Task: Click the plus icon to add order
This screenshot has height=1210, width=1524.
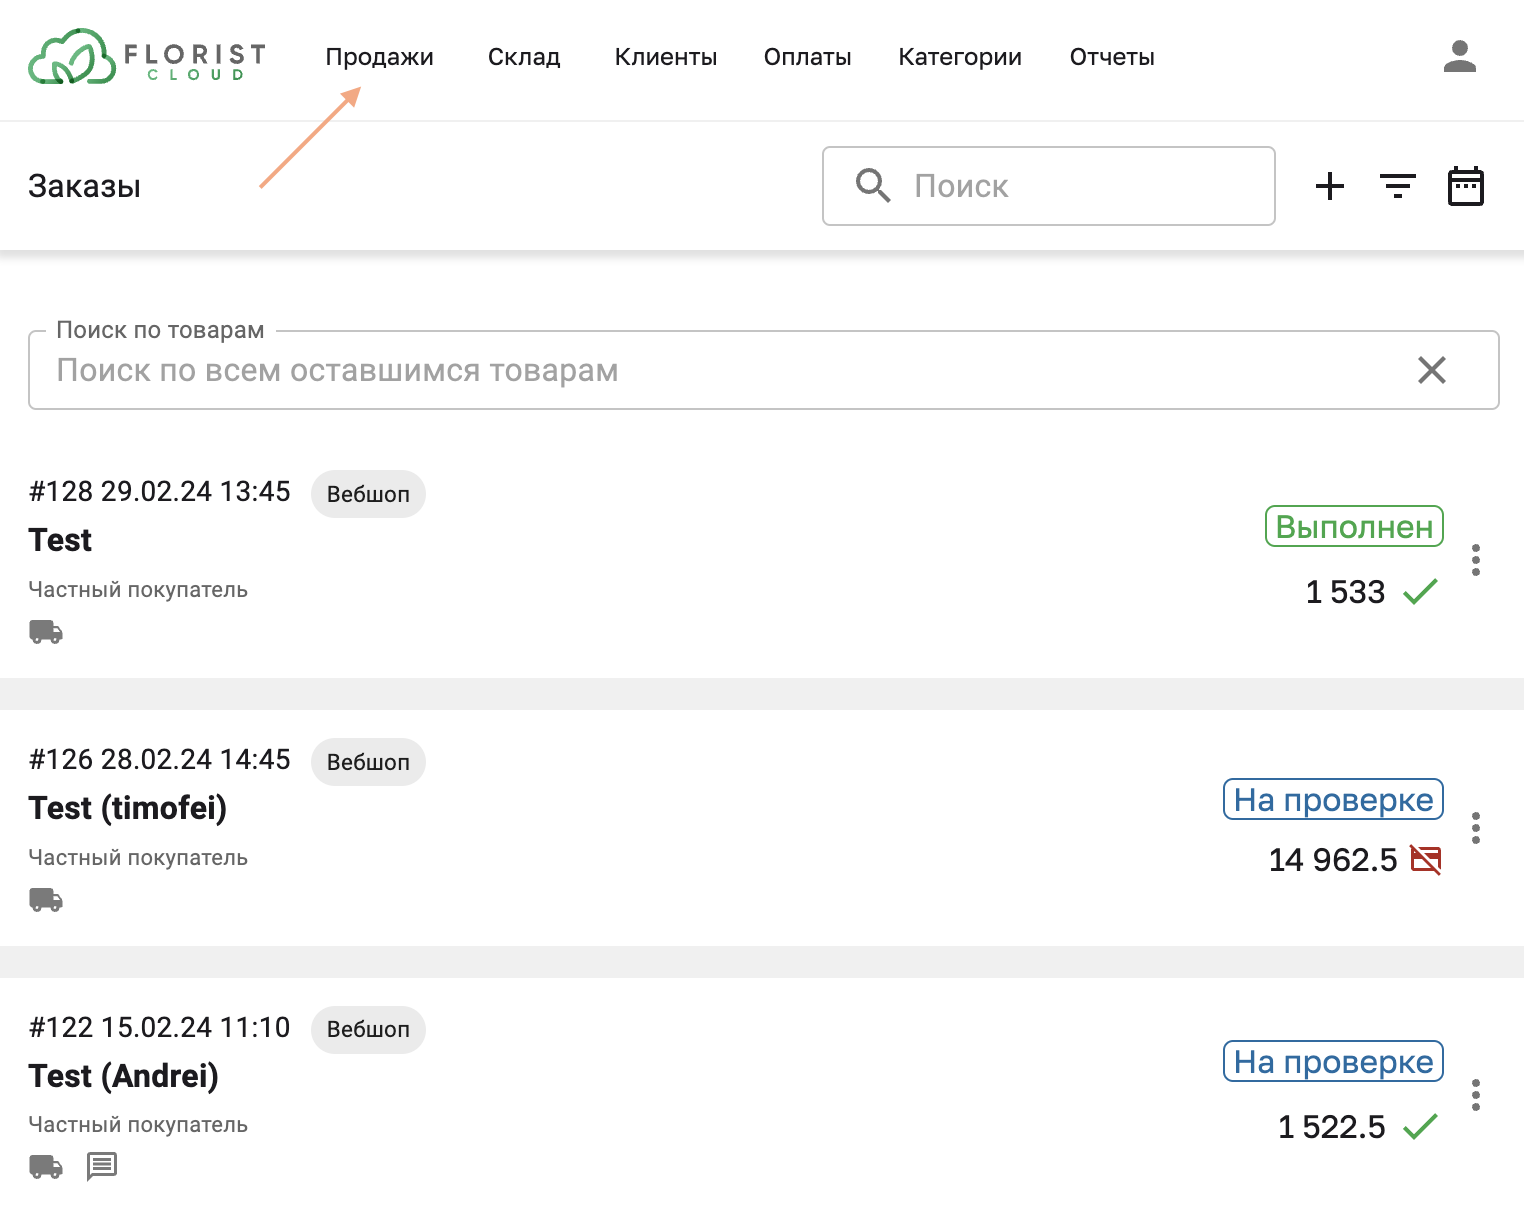Action: 1329,186
